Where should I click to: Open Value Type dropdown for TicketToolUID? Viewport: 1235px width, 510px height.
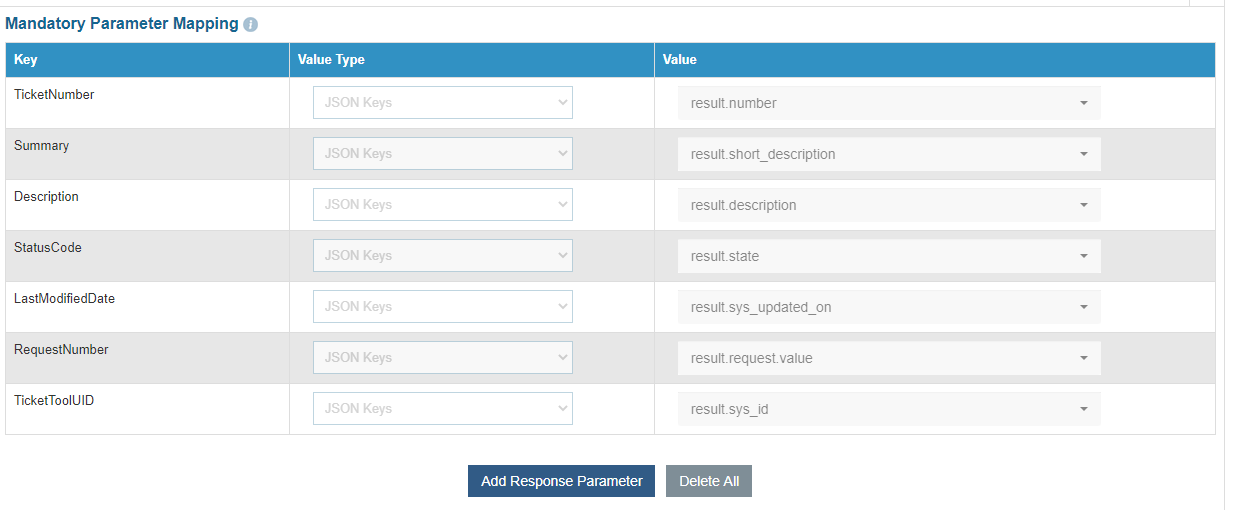pos(442,409)
